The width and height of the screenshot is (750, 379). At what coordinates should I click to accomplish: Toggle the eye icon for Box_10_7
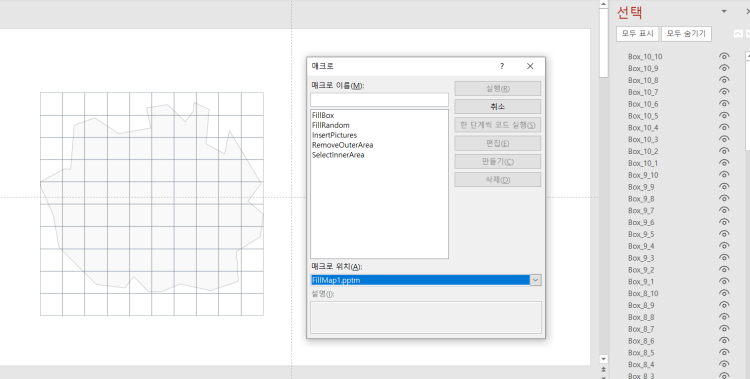pos(724,92)
